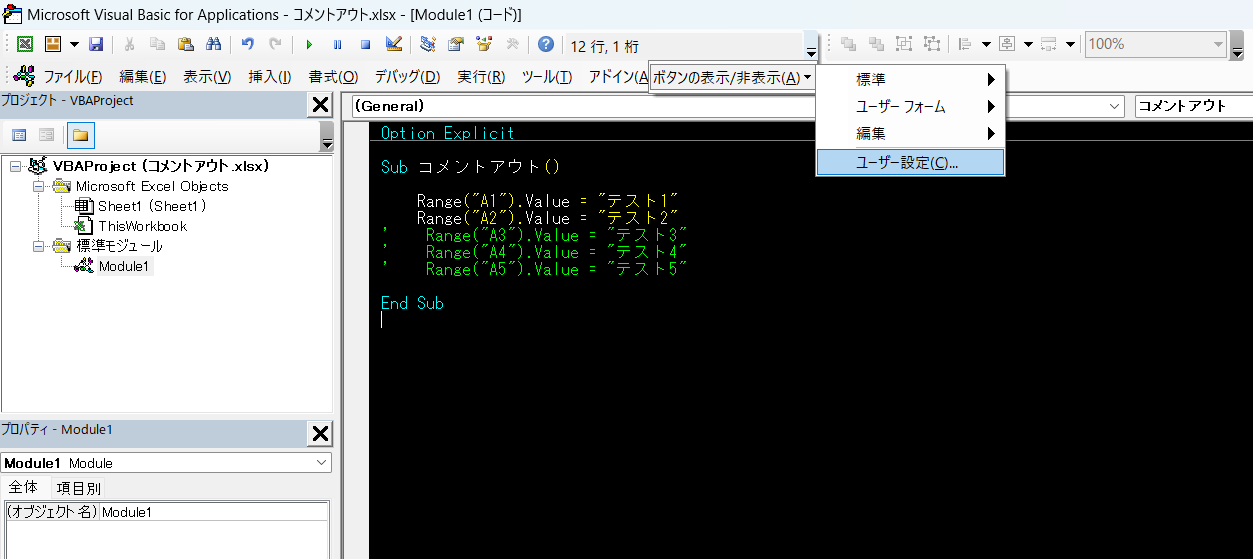Click the Cut scissors icon
The image size is (1253, 559).
tap(130, 44)
